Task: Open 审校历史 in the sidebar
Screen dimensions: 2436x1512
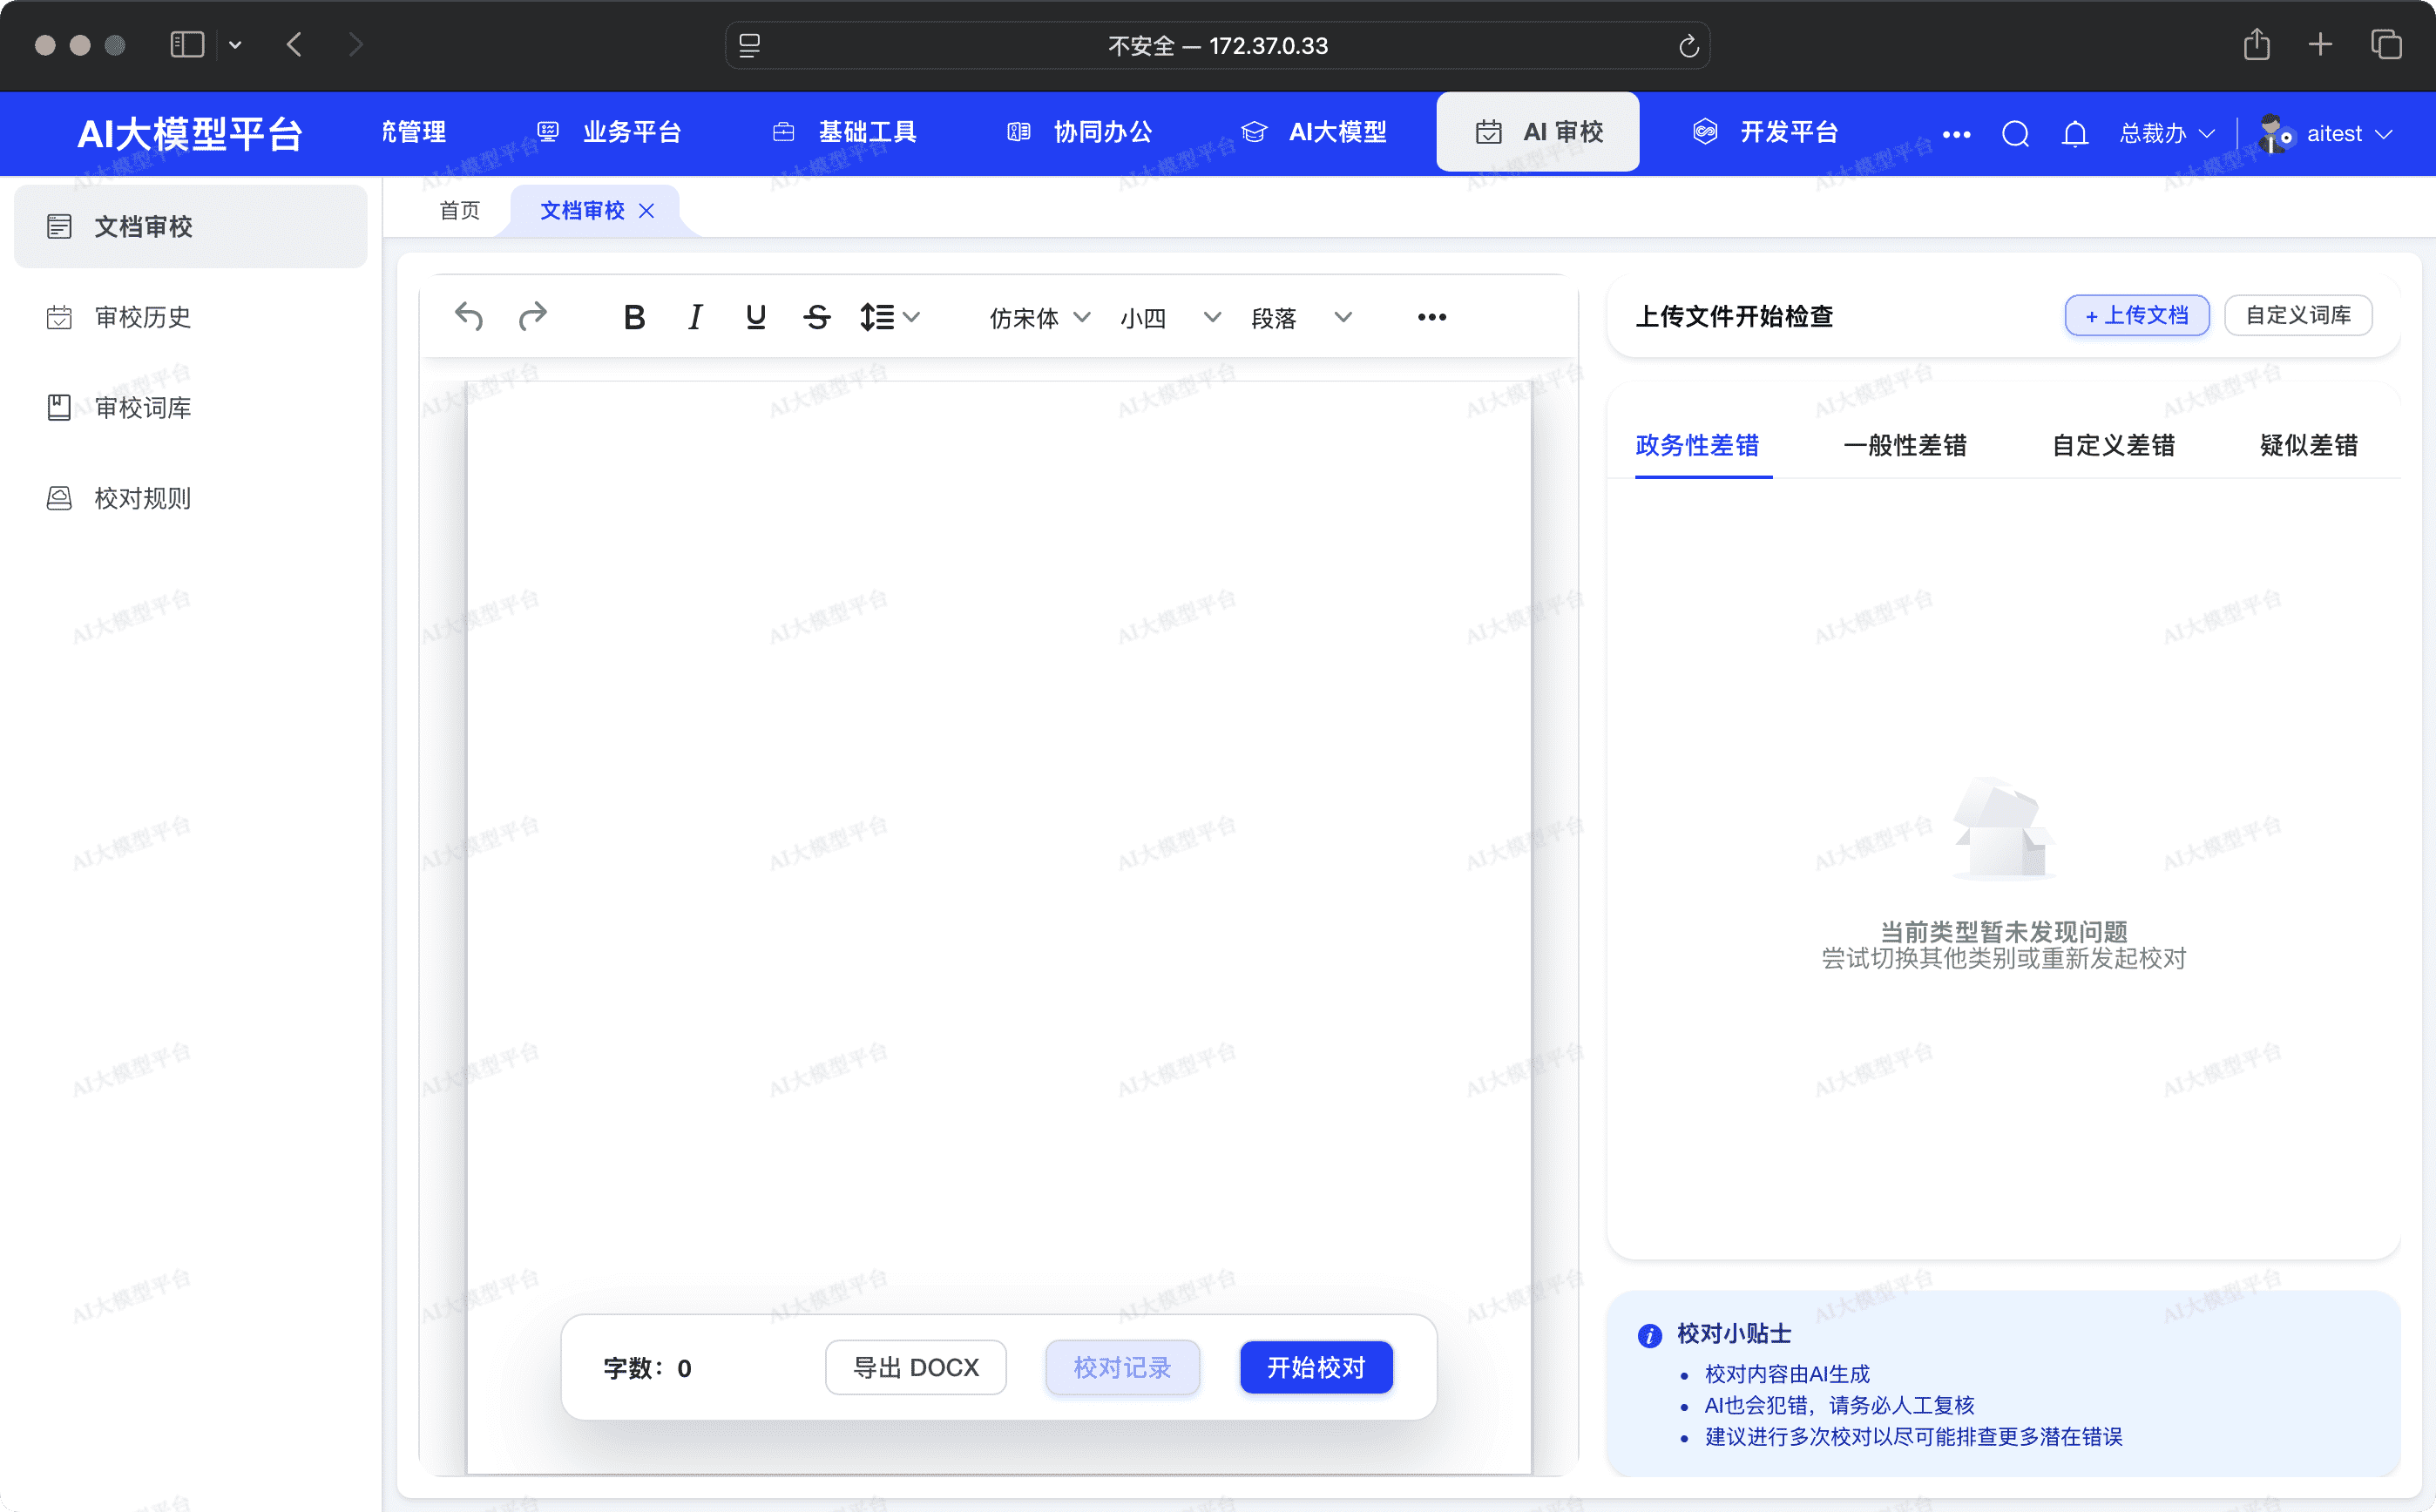Action: pyautogui.click(x=190, y=317)
